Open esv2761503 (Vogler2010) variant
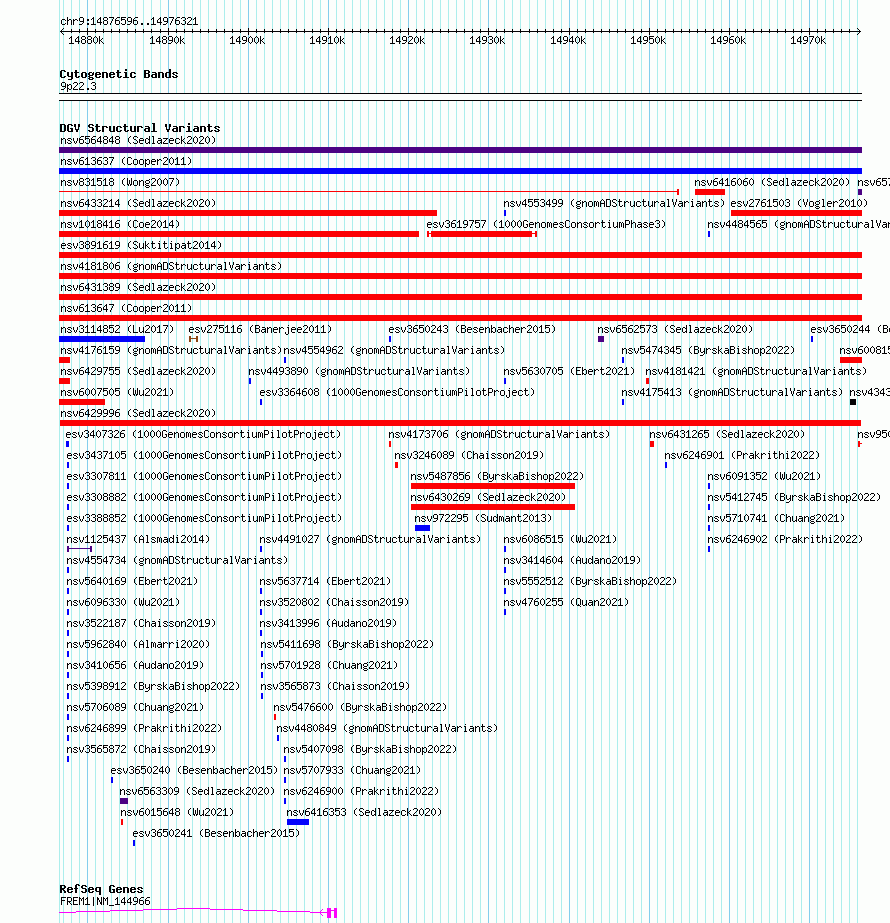This screenshot has width=890, height=923. [x=799, y=203]
